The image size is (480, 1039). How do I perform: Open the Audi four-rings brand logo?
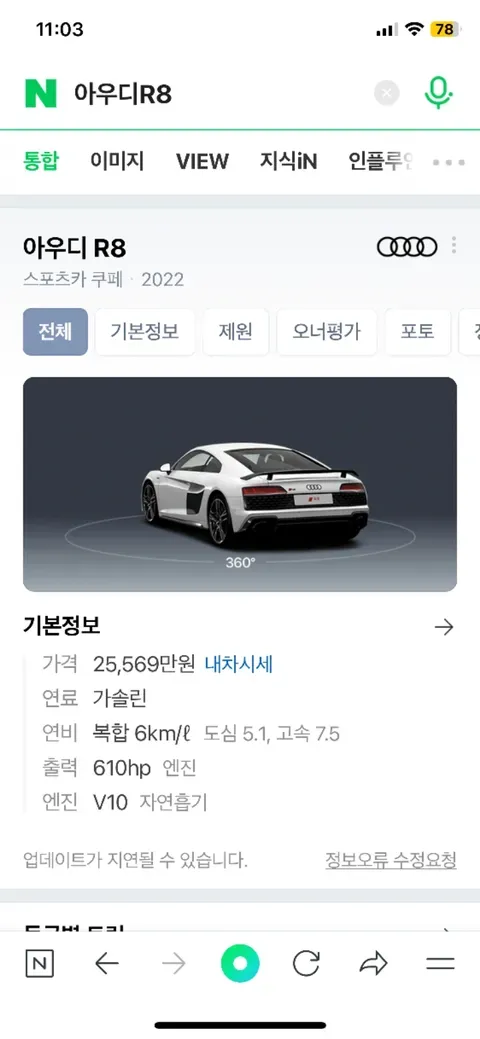tap(407, 246)
